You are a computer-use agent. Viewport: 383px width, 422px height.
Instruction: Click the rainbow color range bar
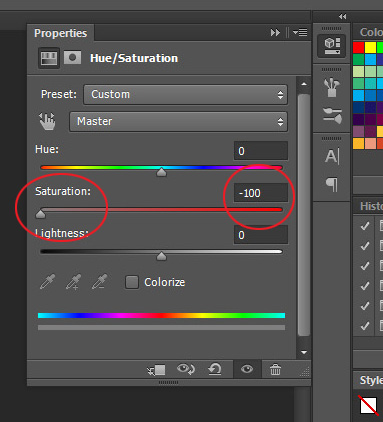161,315
